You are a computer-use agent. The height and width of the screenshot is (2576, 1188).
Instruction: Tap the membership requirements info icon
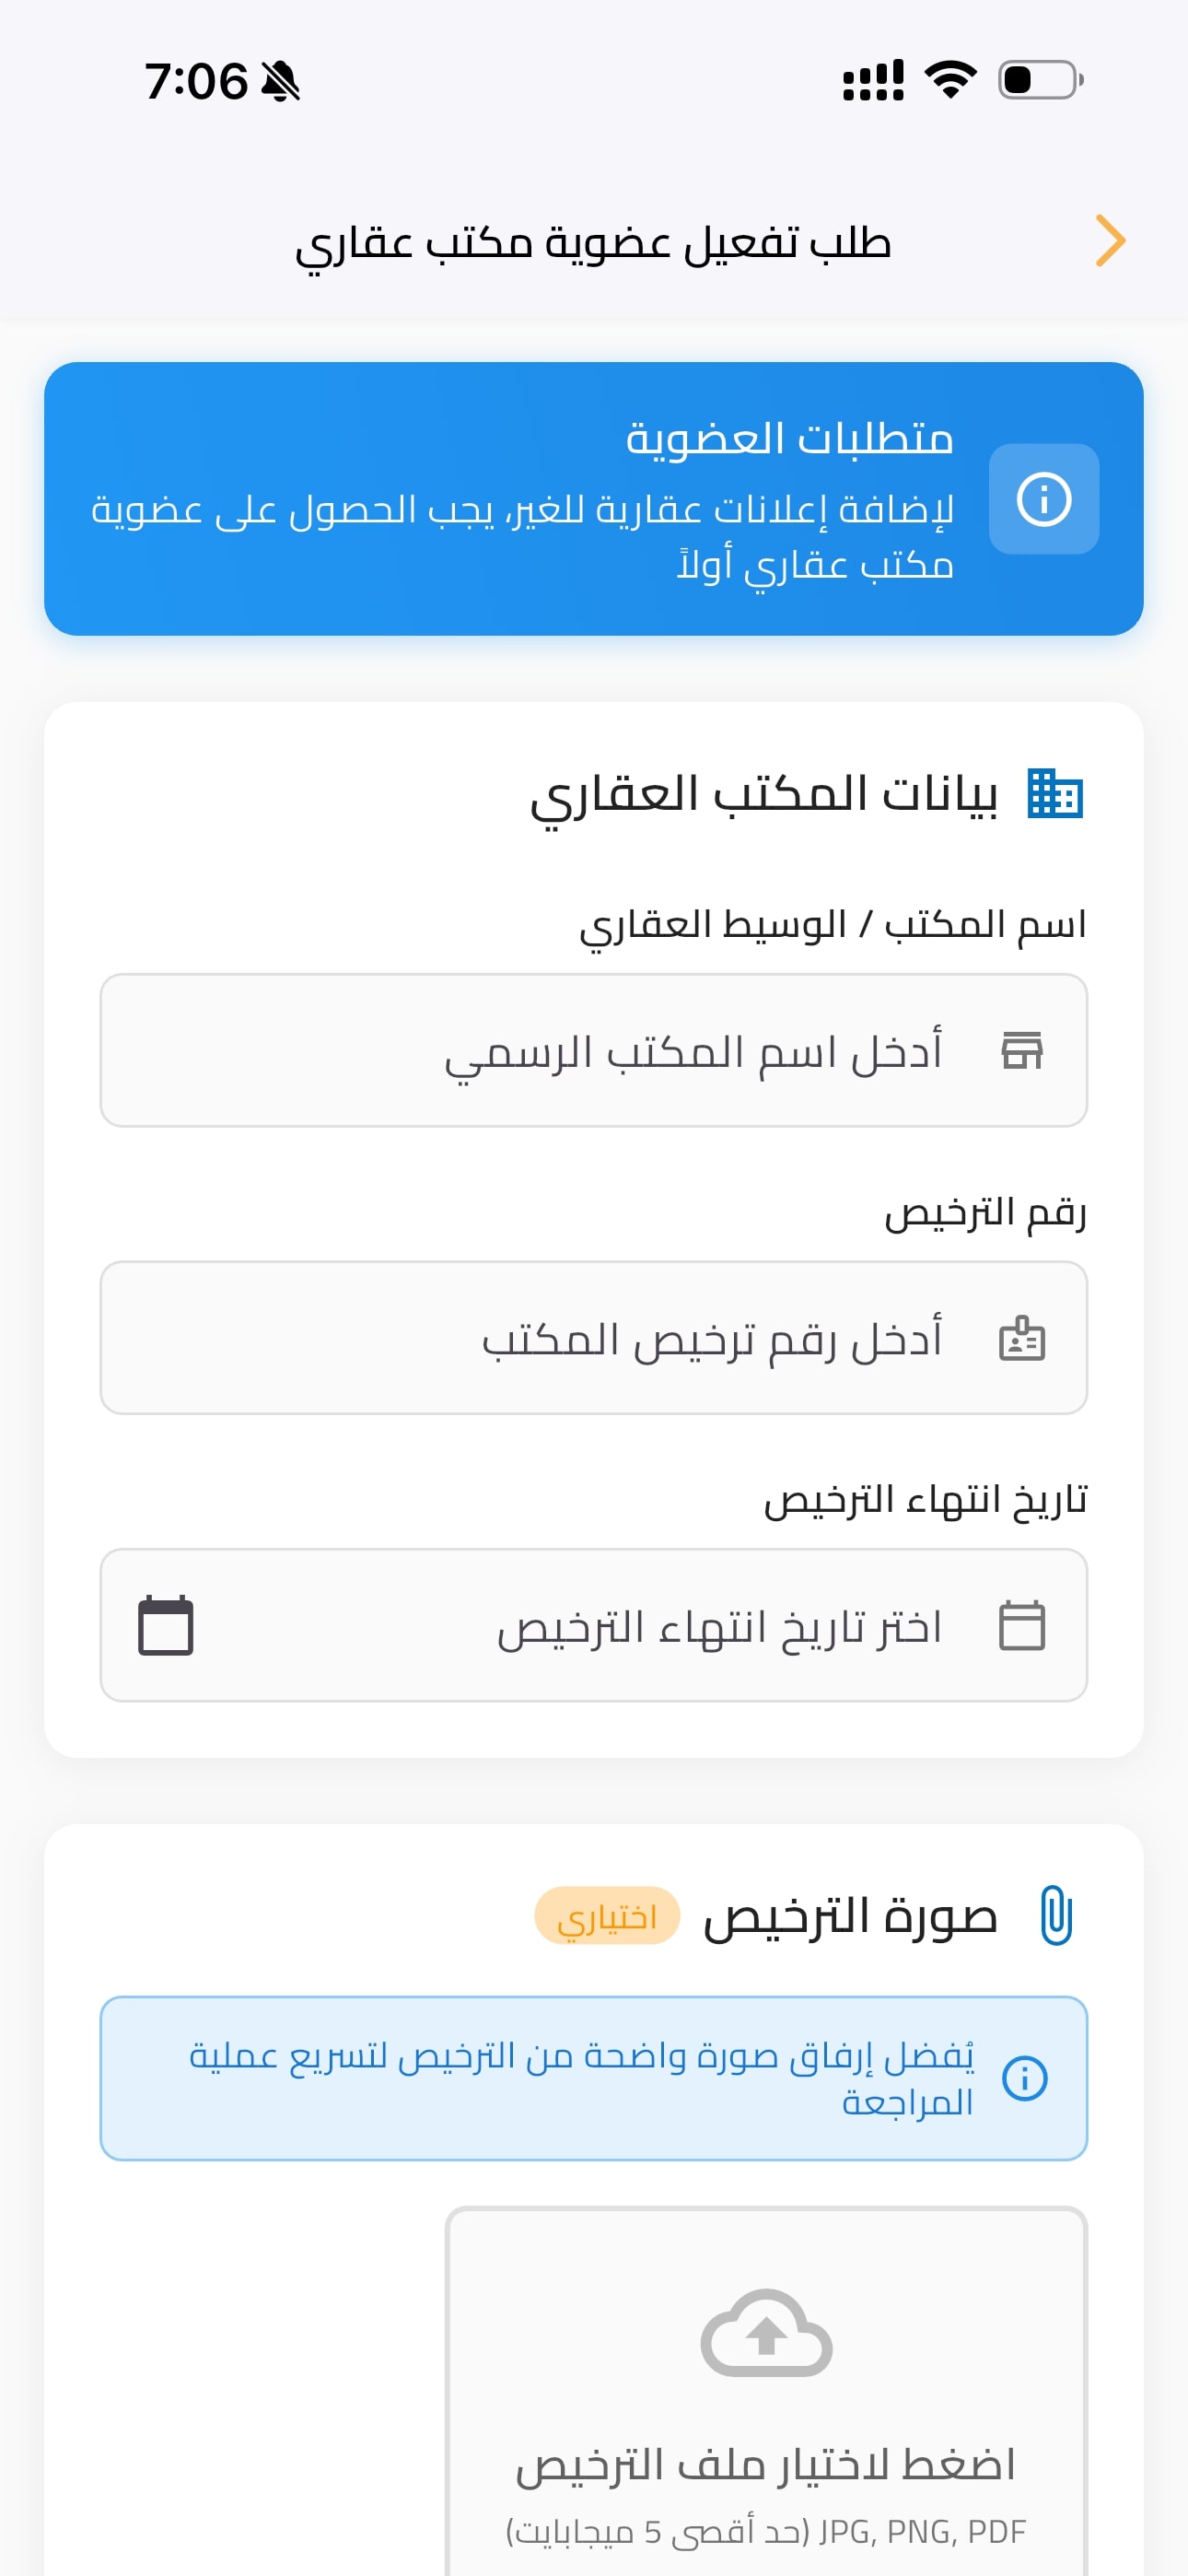[1043, 499]
